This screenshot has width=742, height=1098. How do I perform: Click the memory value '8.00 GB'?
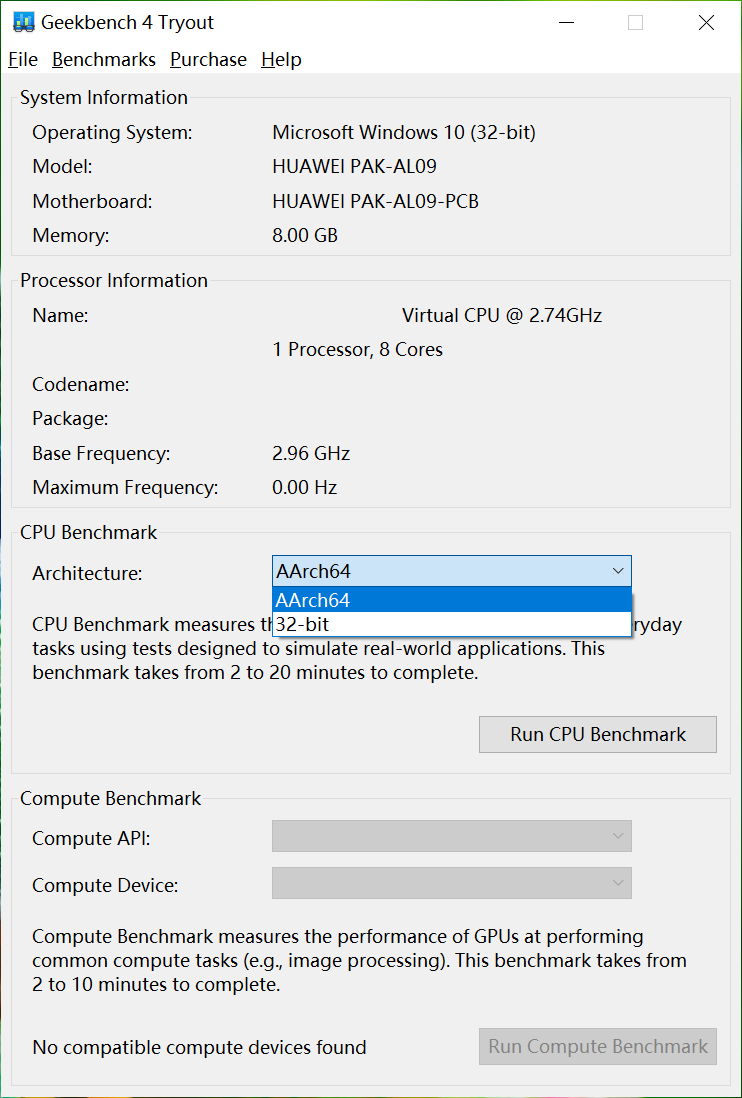point(305,236)
